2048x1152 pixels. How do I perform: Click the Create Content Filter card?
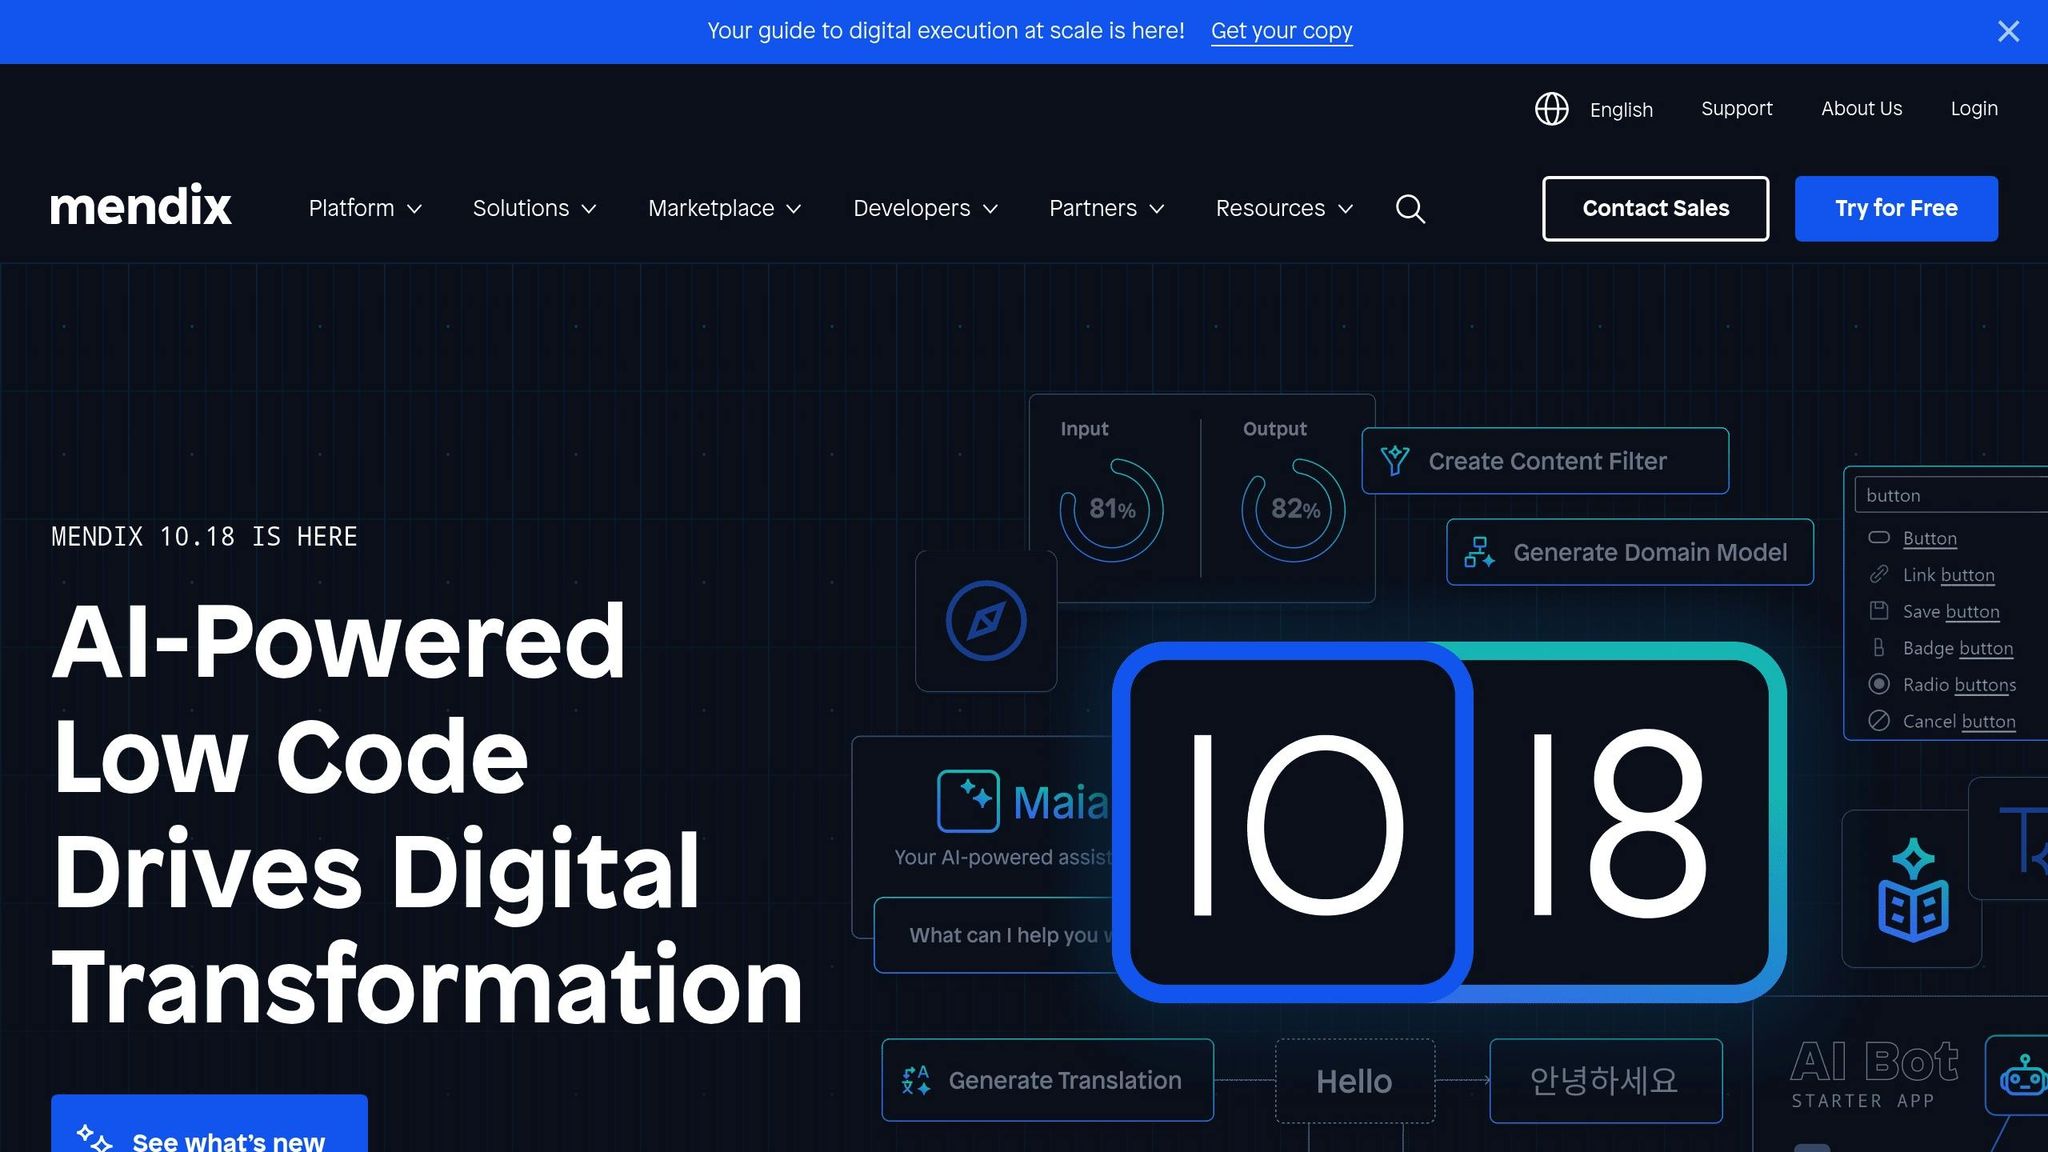point(1545,461)
